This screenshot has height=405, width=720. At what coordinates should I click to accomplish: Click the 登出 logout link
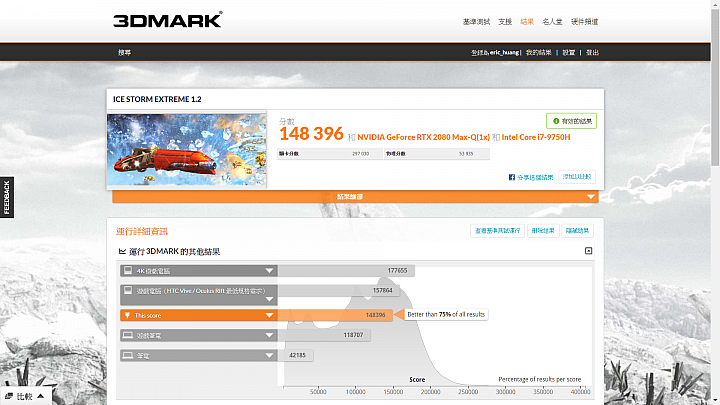(x=592, y=52)
